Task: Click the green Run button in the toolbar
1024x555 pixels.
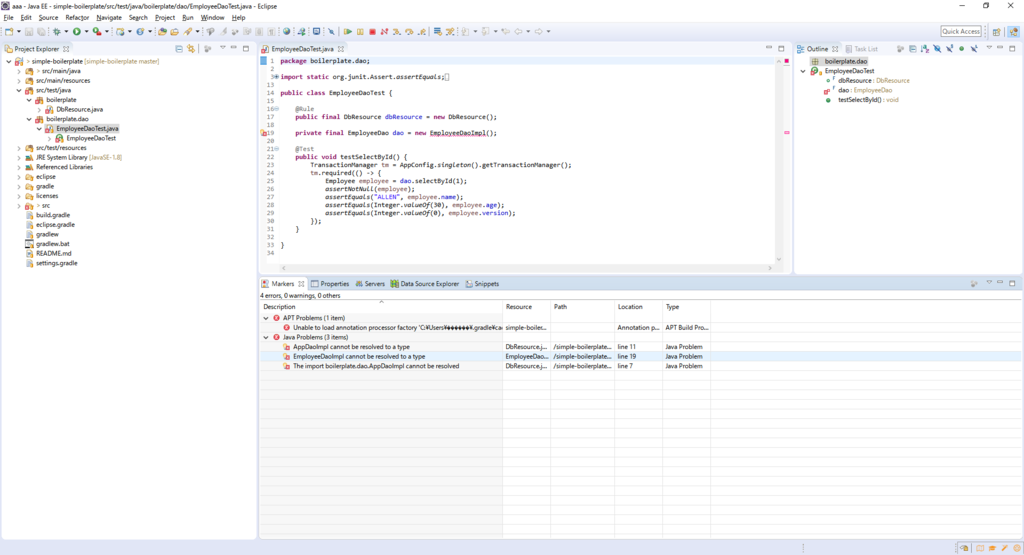Action: [76, 31]
